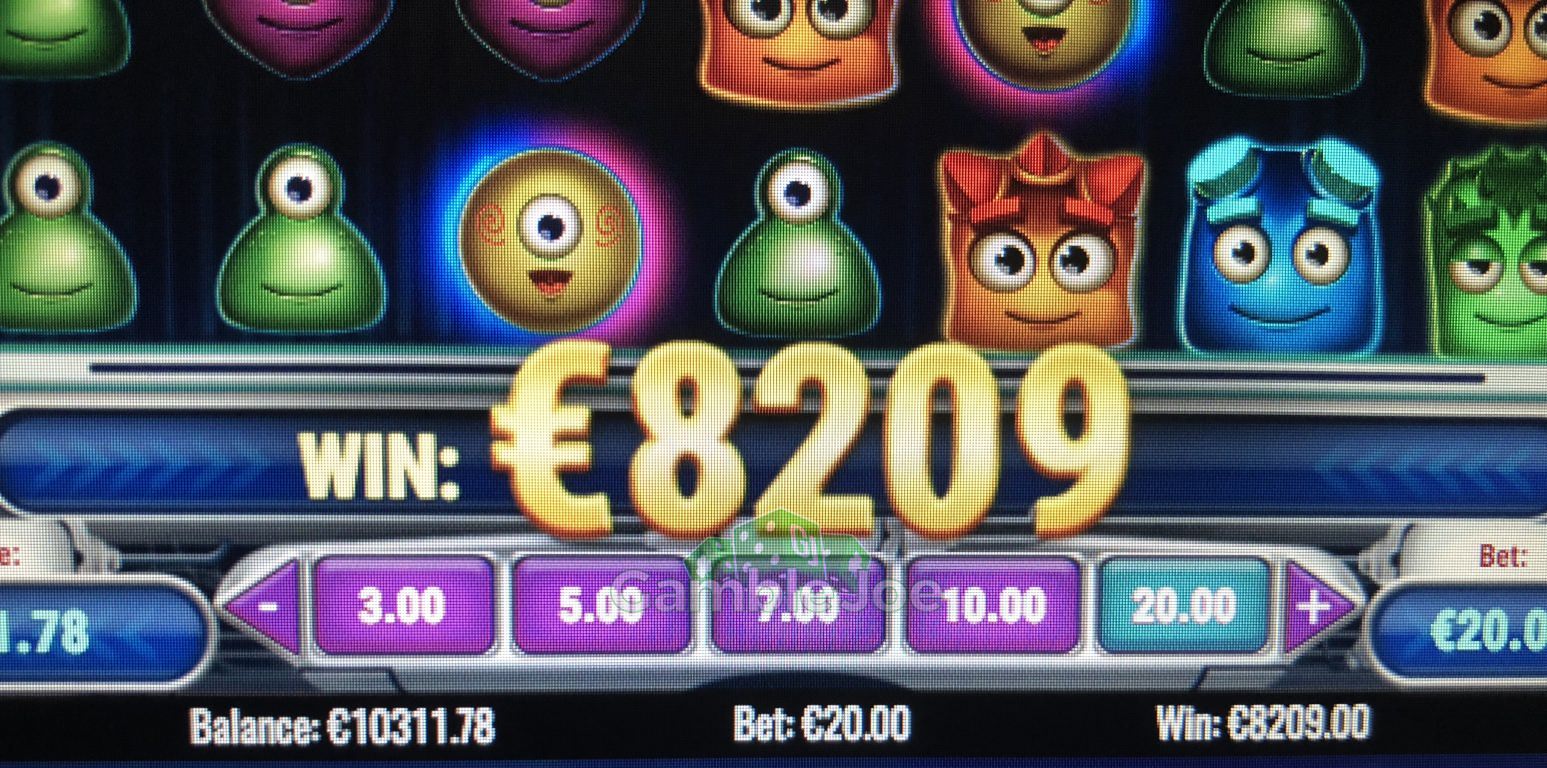Select the 5.00 bet amount
This screenshot has width=1547, height=768.
[x=600, y=606]
